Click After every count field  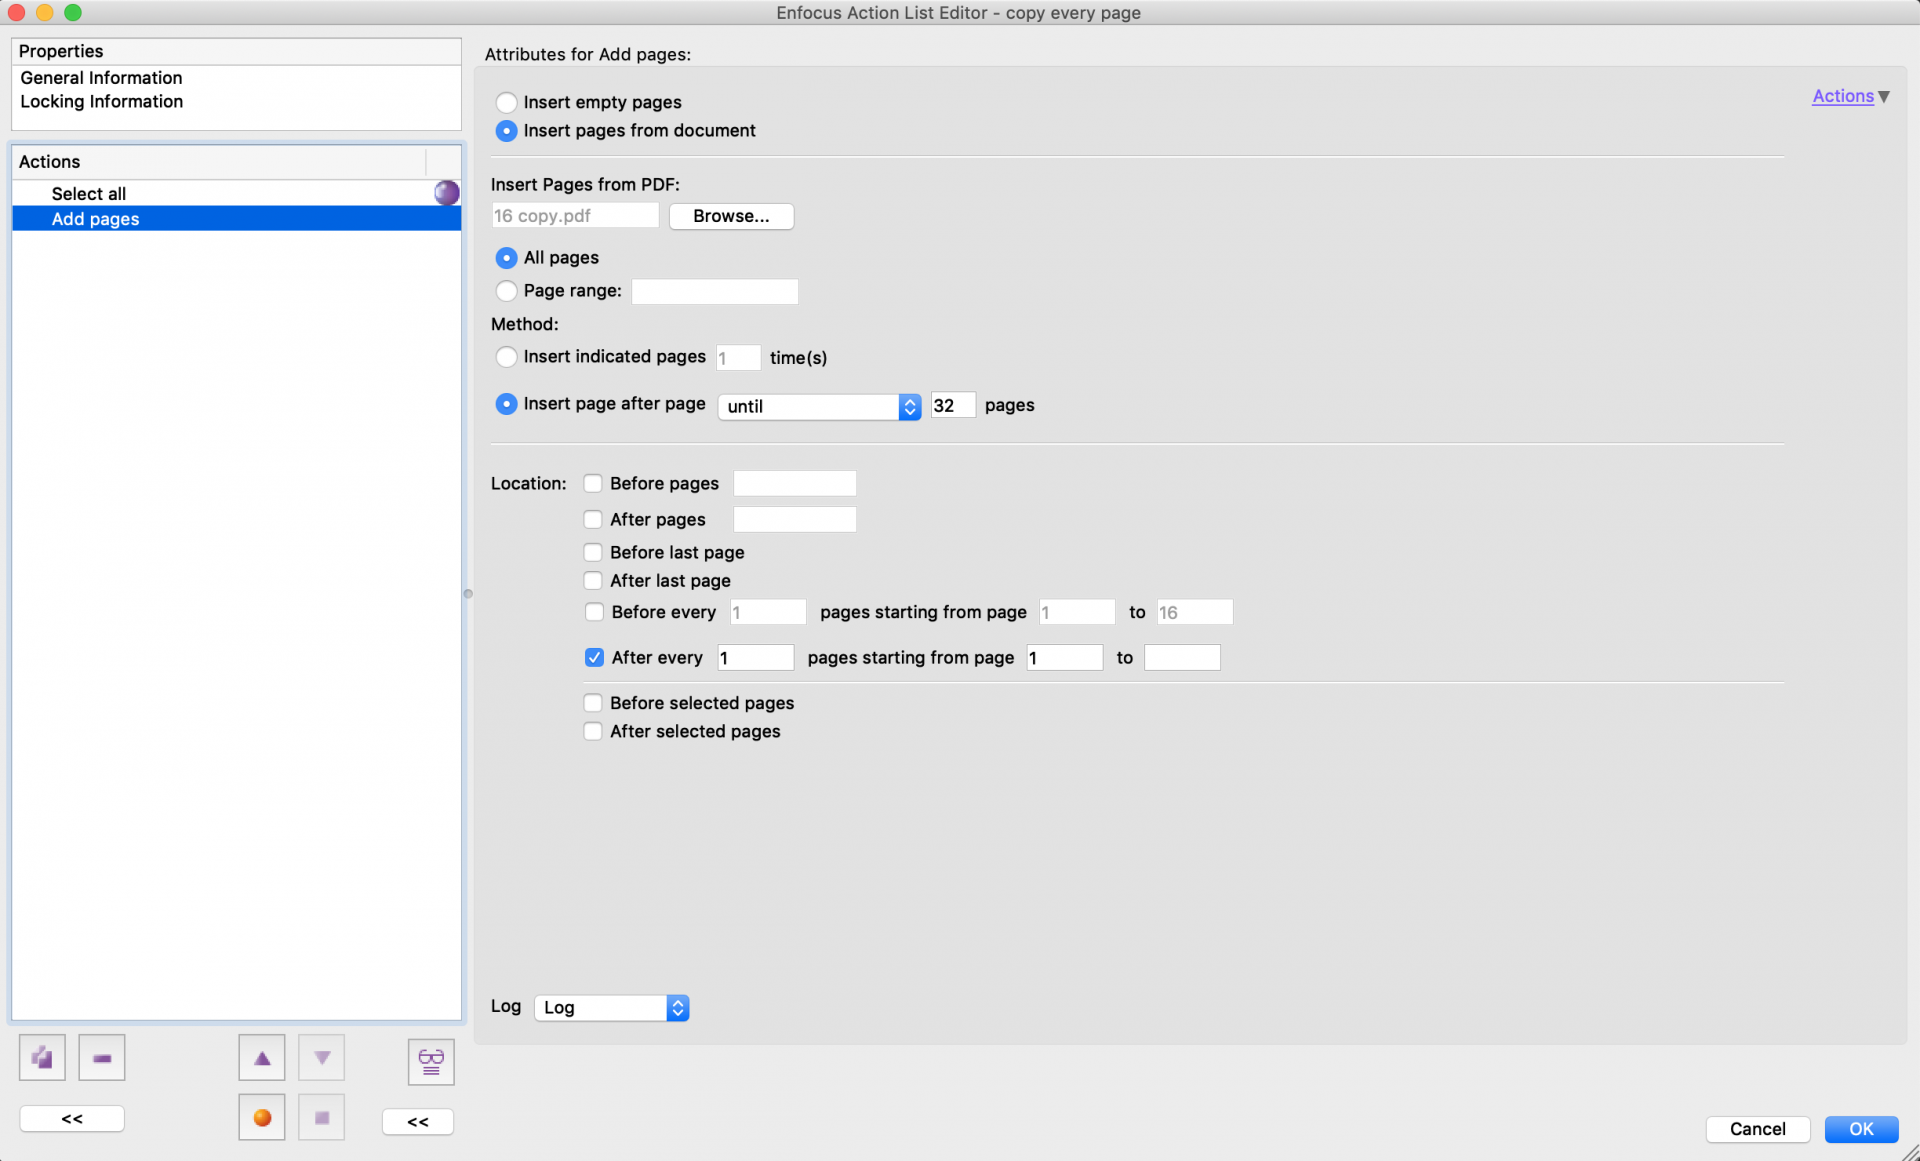[755, 658]
